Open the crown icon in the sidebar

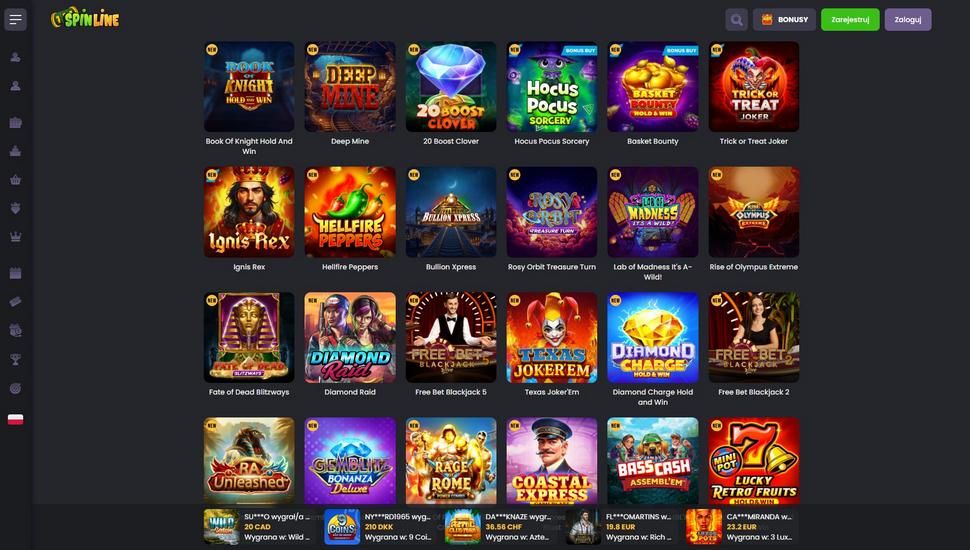coord(15,236)
